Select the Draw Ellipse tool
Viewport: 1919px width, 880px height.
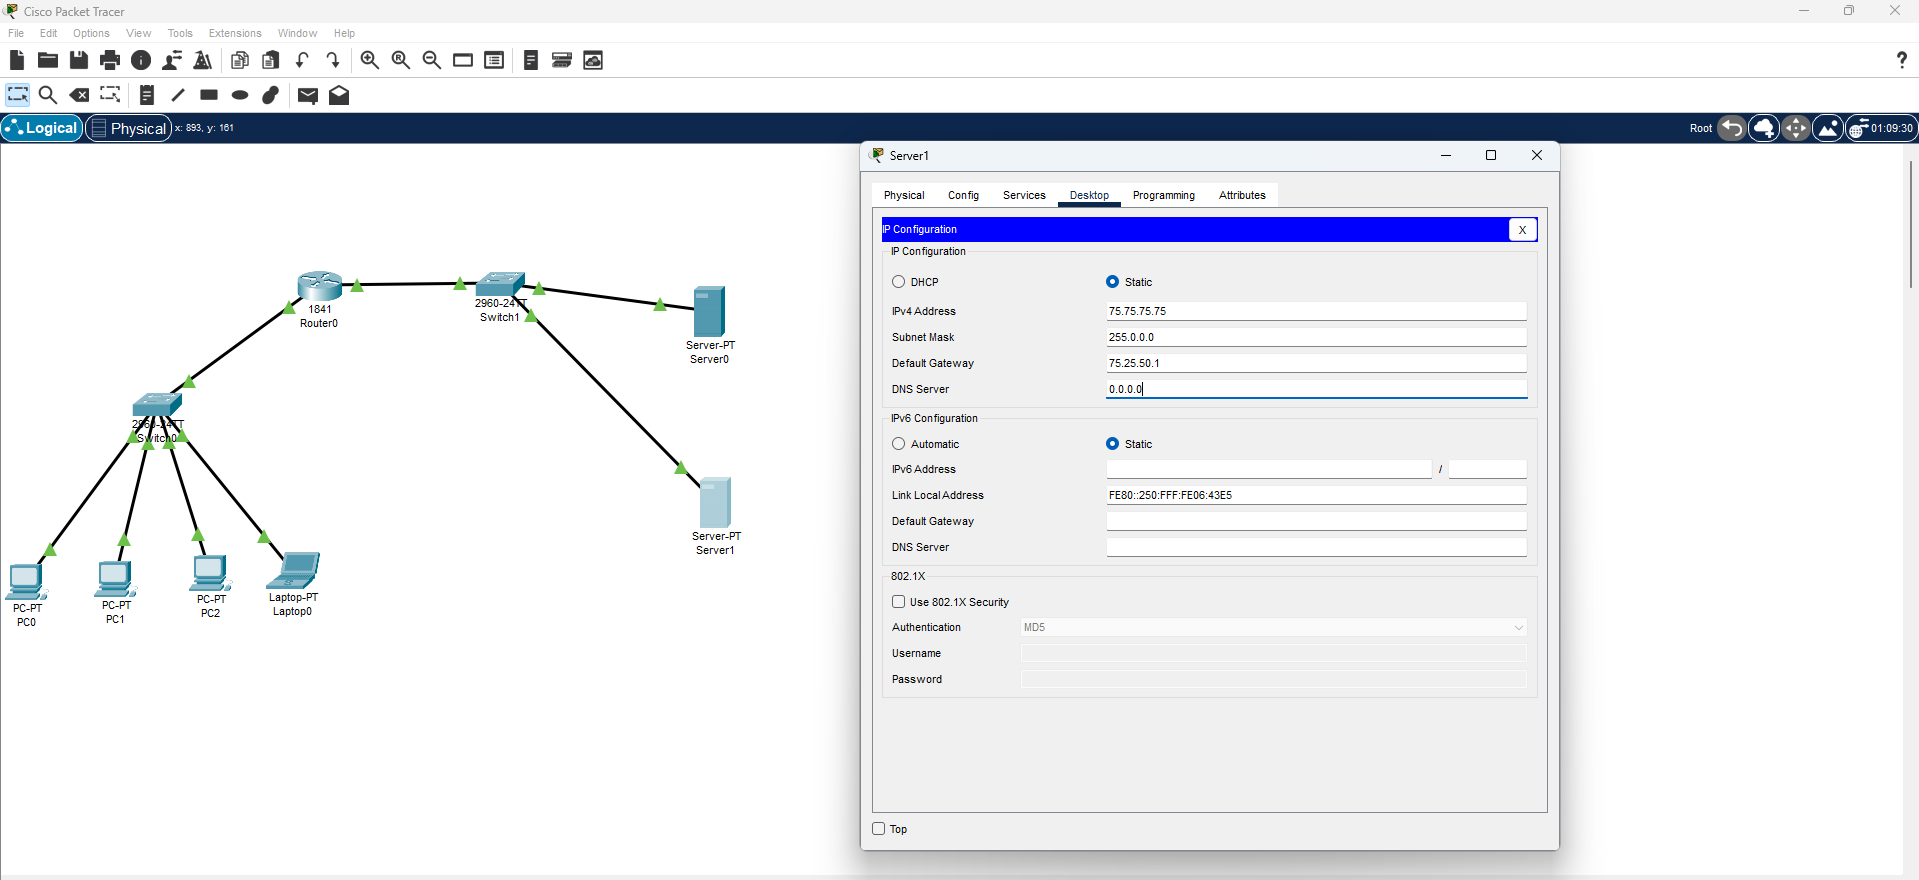[240, 95]
